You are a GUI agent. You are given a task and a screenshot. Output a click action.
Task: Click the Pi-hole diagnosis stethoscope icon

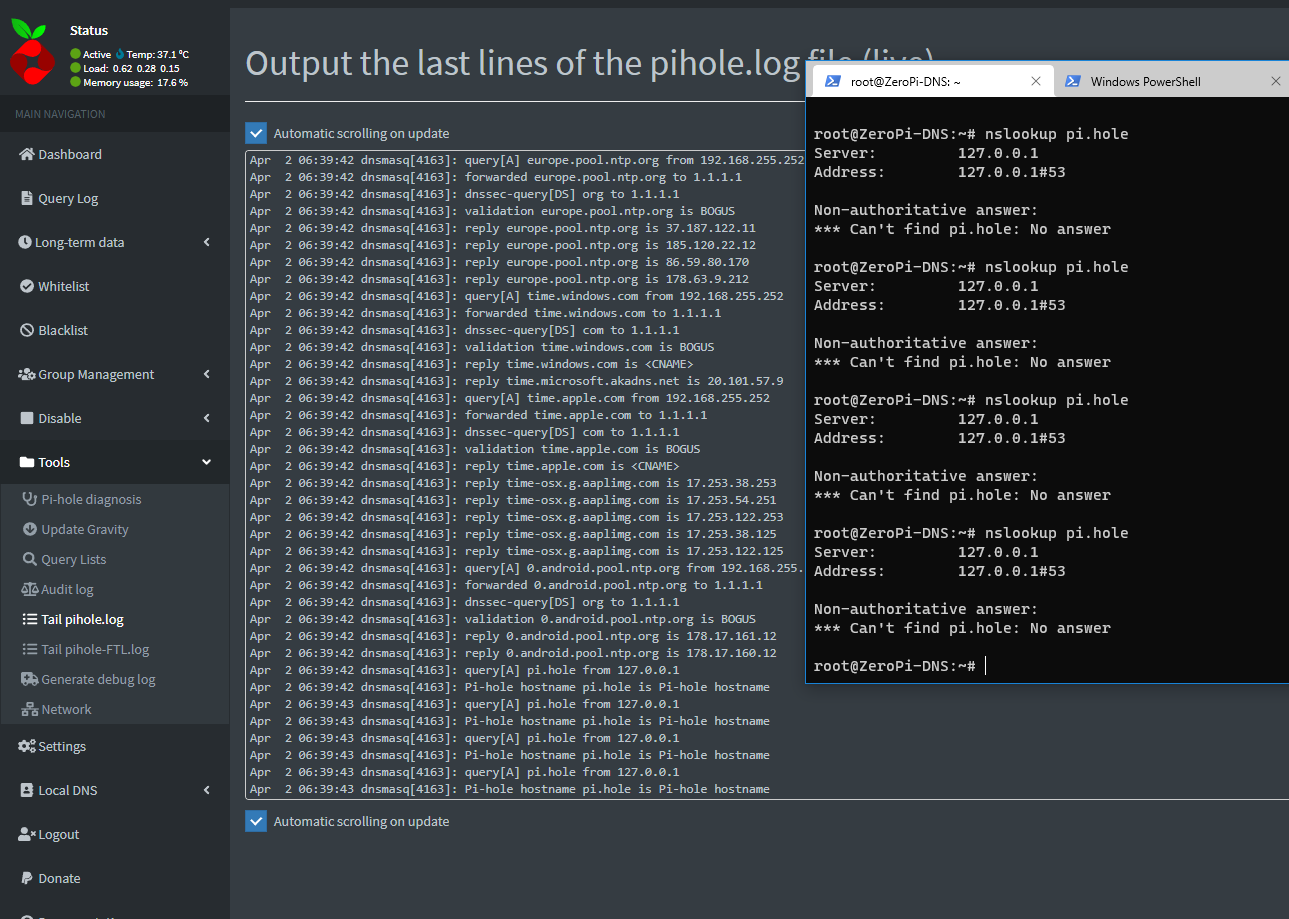click(x=30, y=499)
